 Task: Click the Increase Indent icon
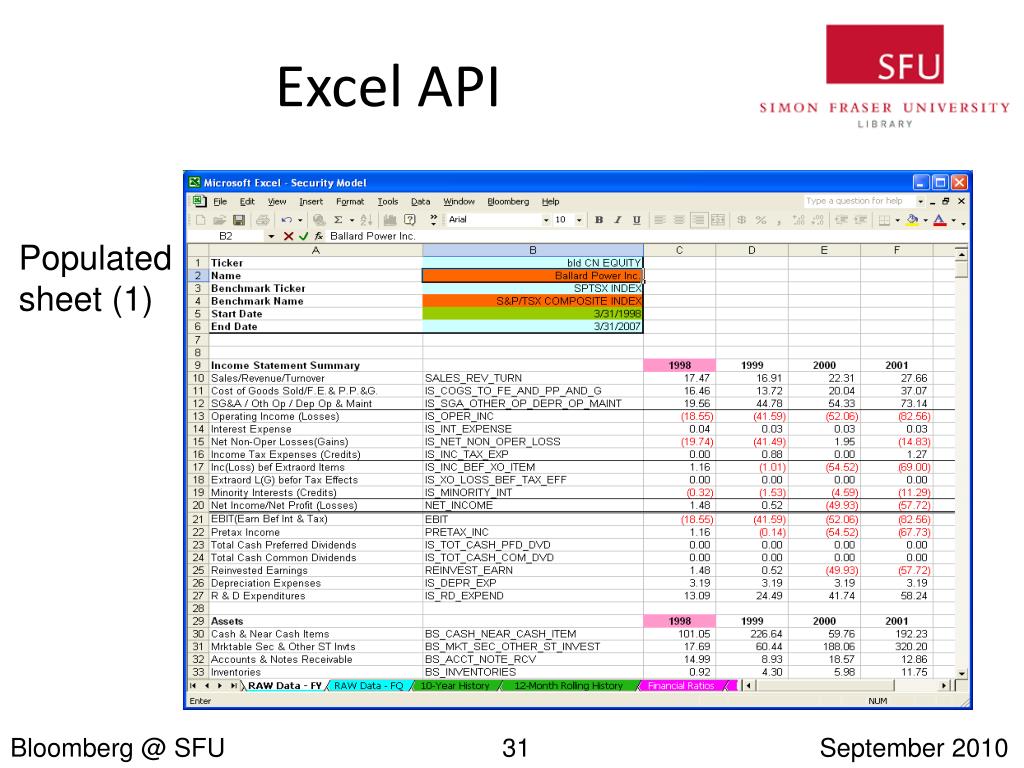[x=860, y=220]
